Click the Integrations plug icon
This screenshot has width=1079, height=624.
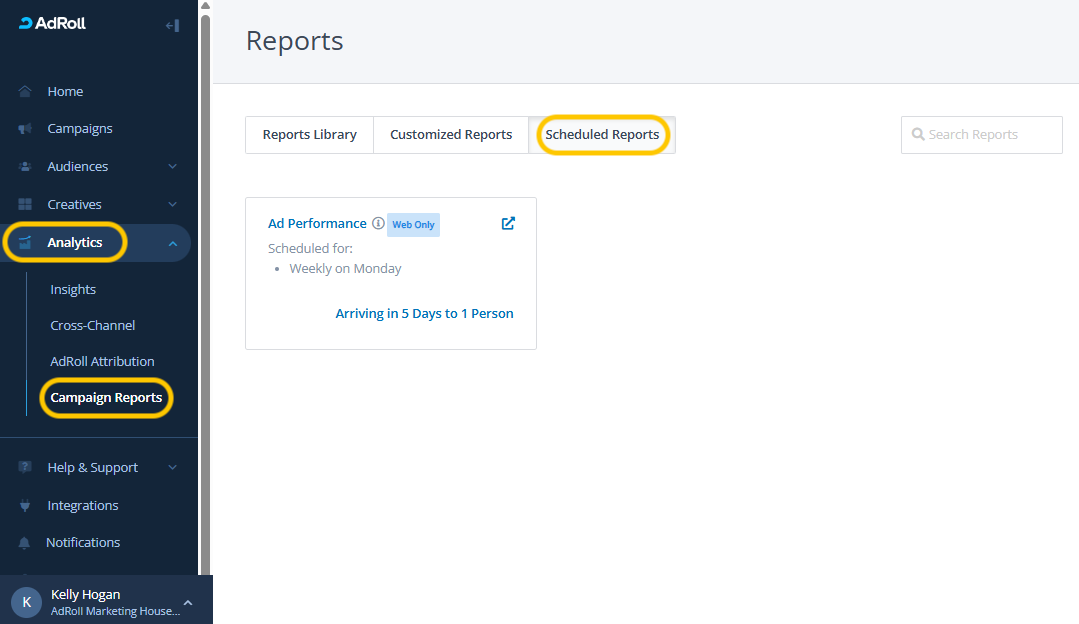coord(25,506)
